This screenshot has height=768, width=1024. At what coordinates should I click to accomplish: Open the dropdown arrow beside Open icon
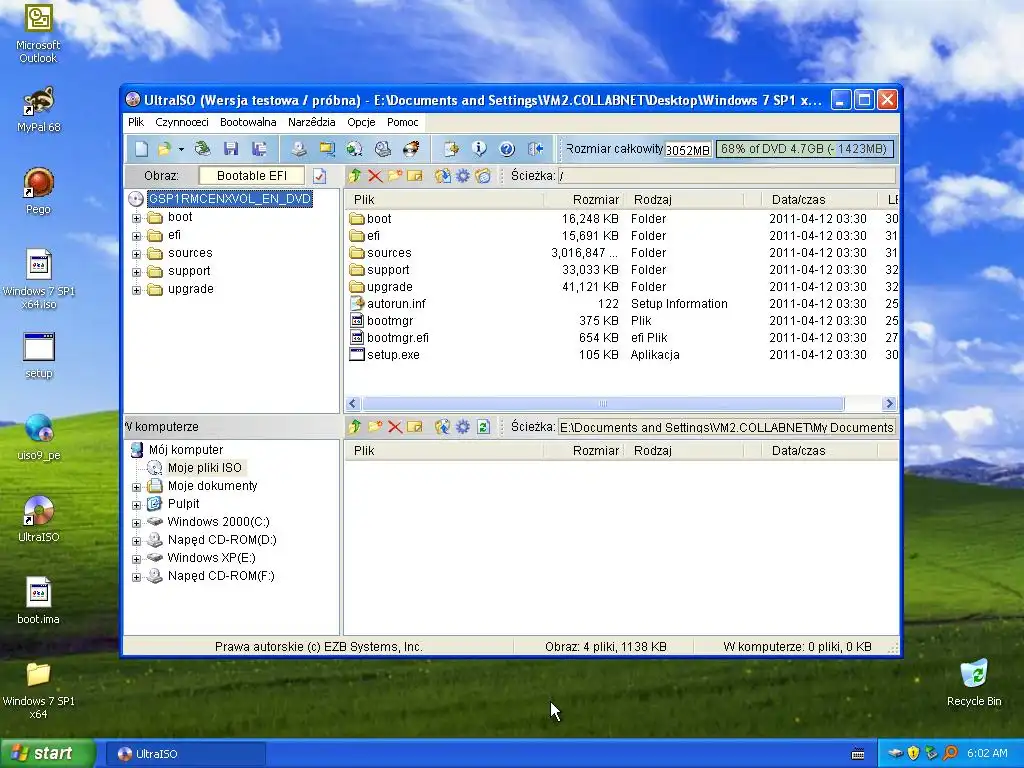pyautogui.click(x=181, y=150)
